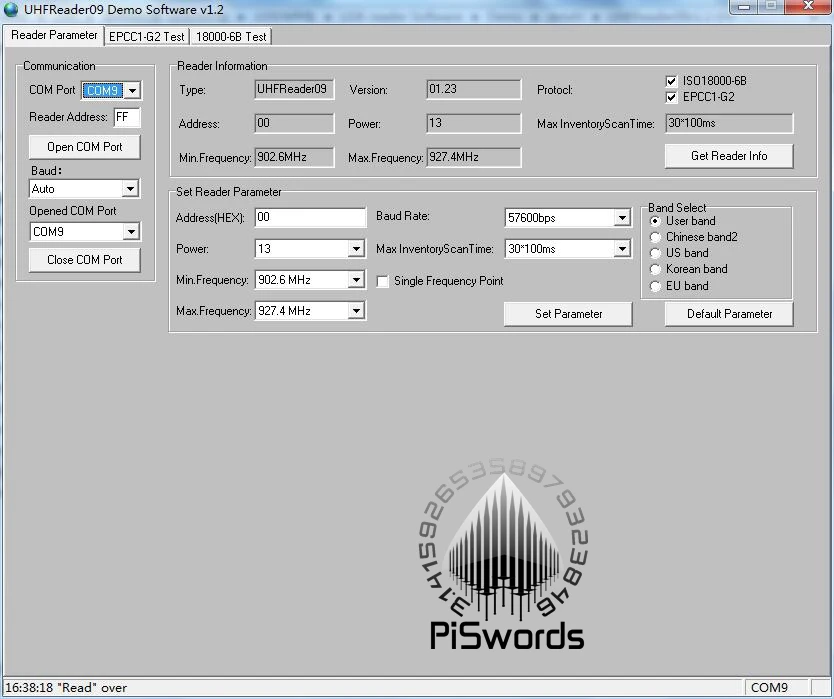
Task: Enable the Single Frequency Point checkbox
Action: click(382, 281)
